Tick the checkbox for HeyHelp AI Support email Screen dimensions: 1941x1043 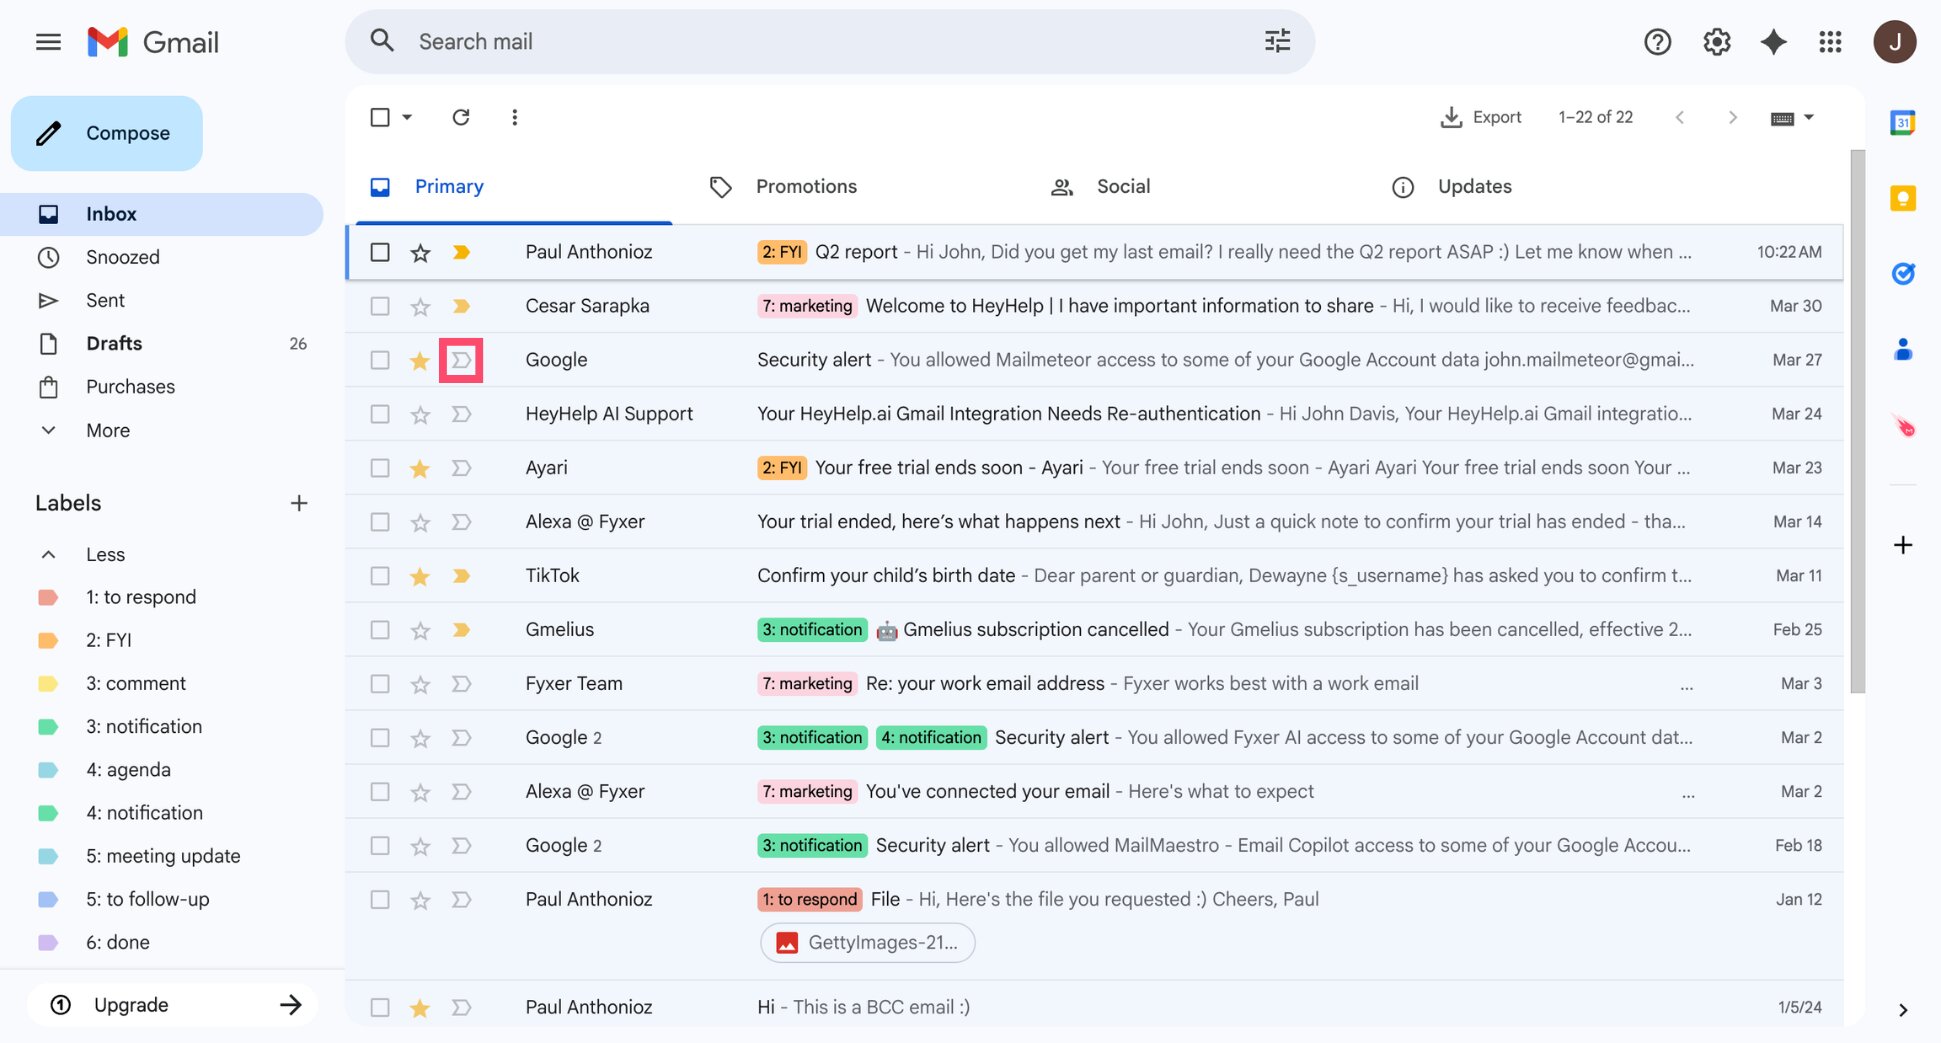click(380, 414)
